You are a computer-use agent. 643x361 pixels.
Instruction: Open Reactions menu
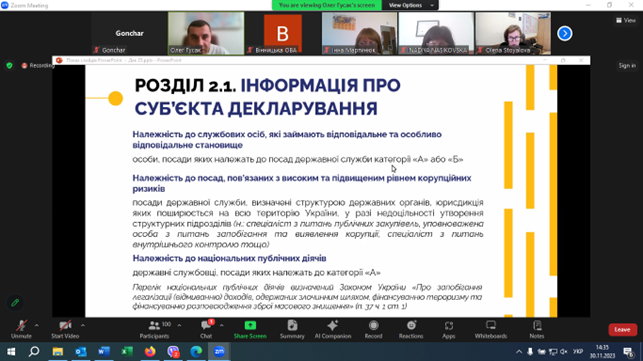coord(411,329)
